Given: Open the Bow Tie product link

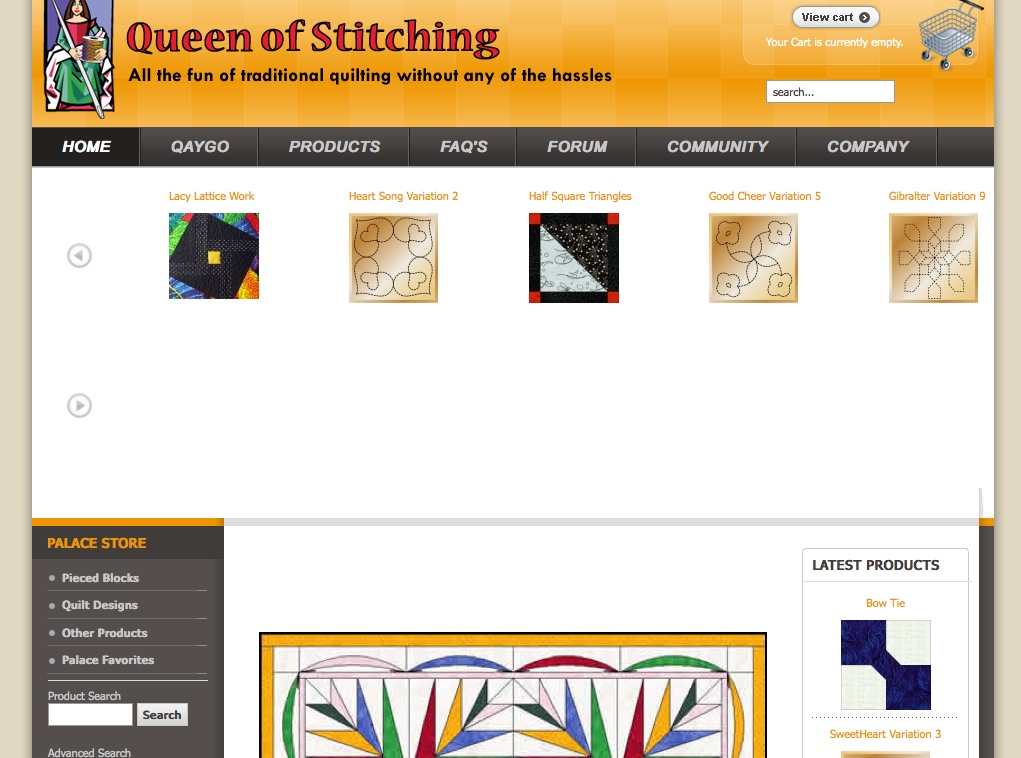Looking at the screenshot, I should point(885,603).
